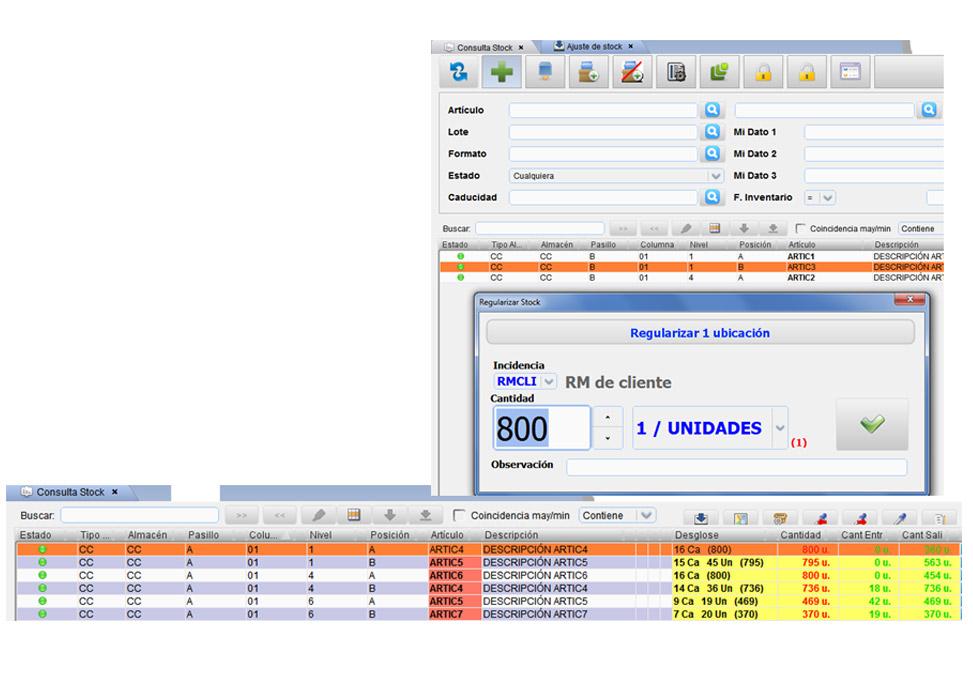Click the green plus add icon

coord(501,72)
